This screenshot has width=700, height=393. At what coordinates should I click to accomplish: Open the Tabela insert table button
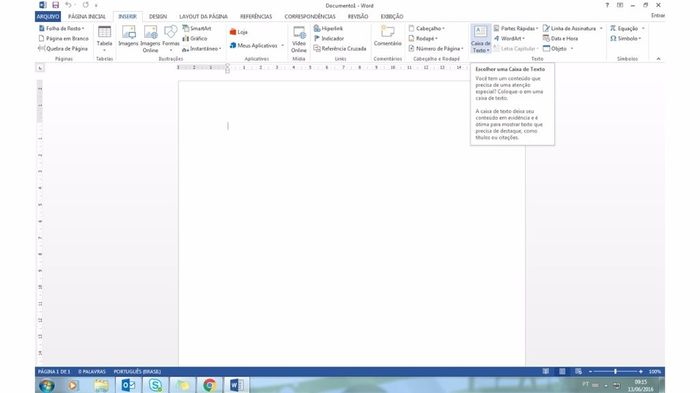pyautogui.click(x=104, y=39)
